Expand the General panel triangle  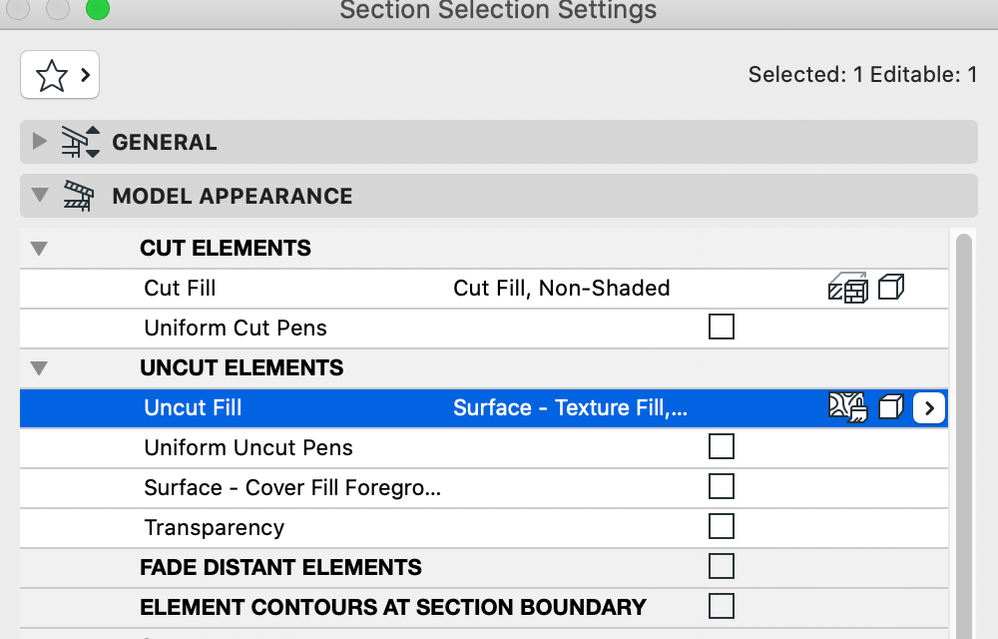pos(39,141)
